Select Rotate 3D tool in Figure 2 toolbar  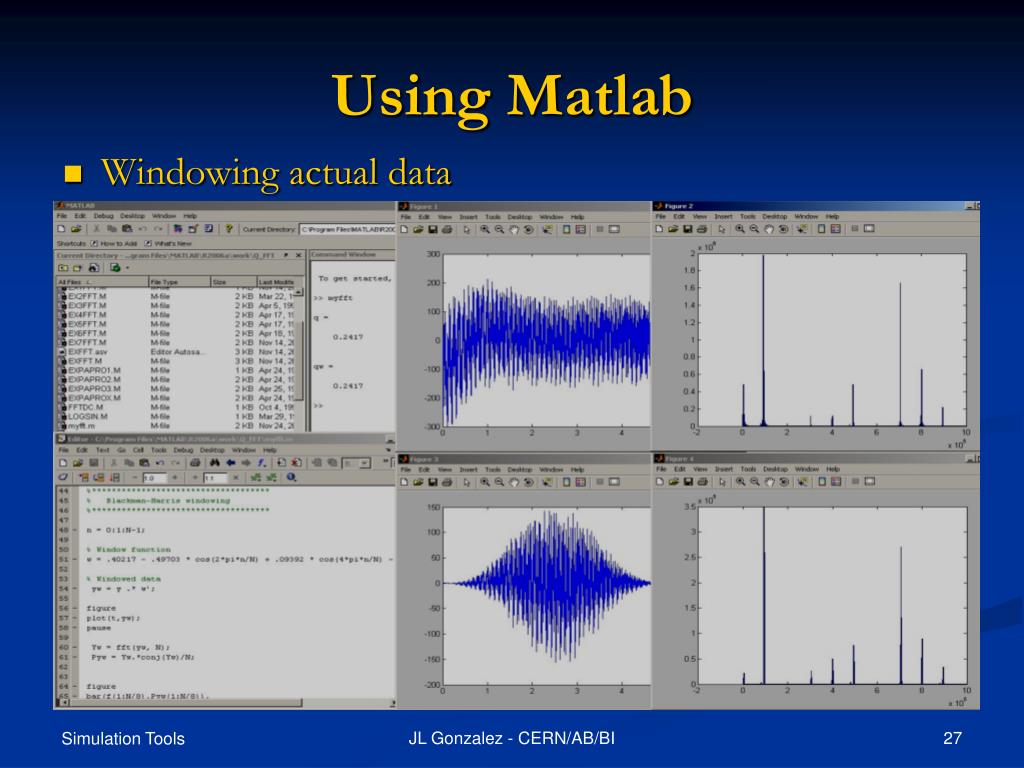click(x=783, y=229)
